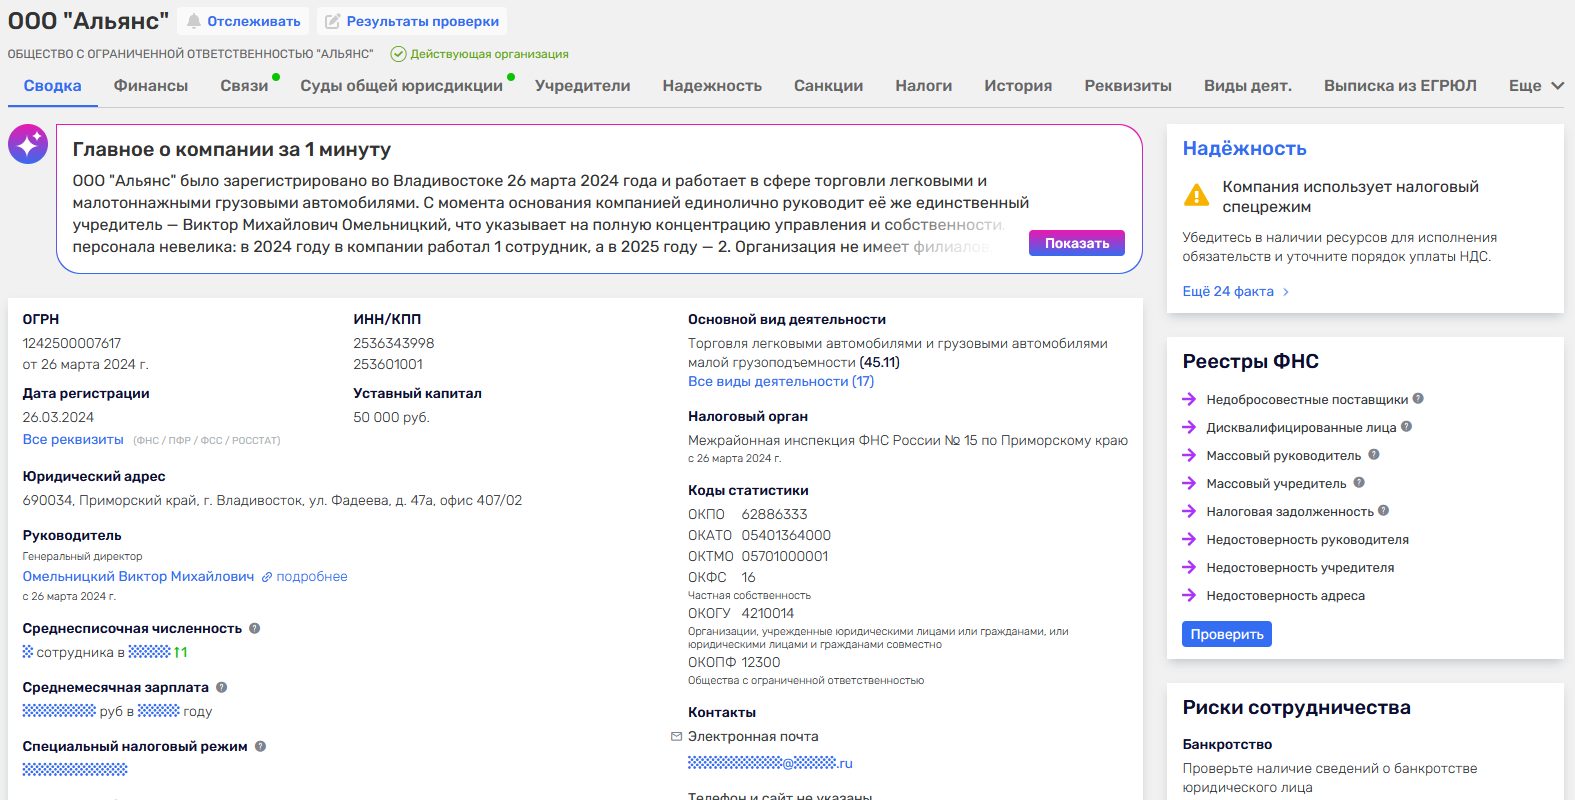
Task: Click the bell icon in Отслеживать
Action: click(194, 21)
